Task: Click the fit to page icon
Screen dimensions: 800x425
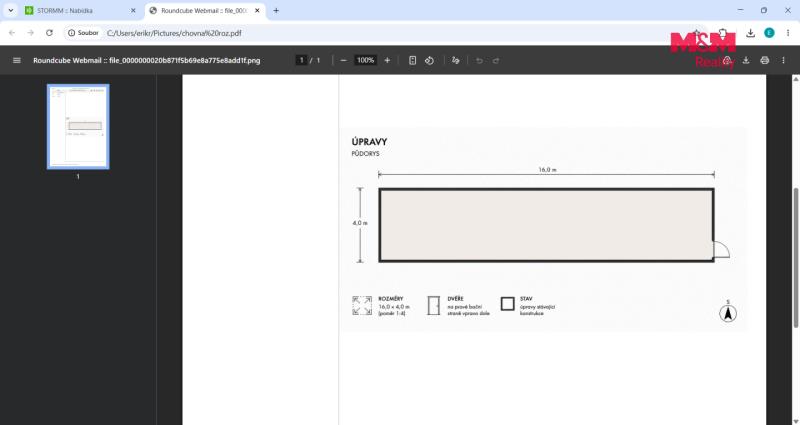Action: coord(413,60)
